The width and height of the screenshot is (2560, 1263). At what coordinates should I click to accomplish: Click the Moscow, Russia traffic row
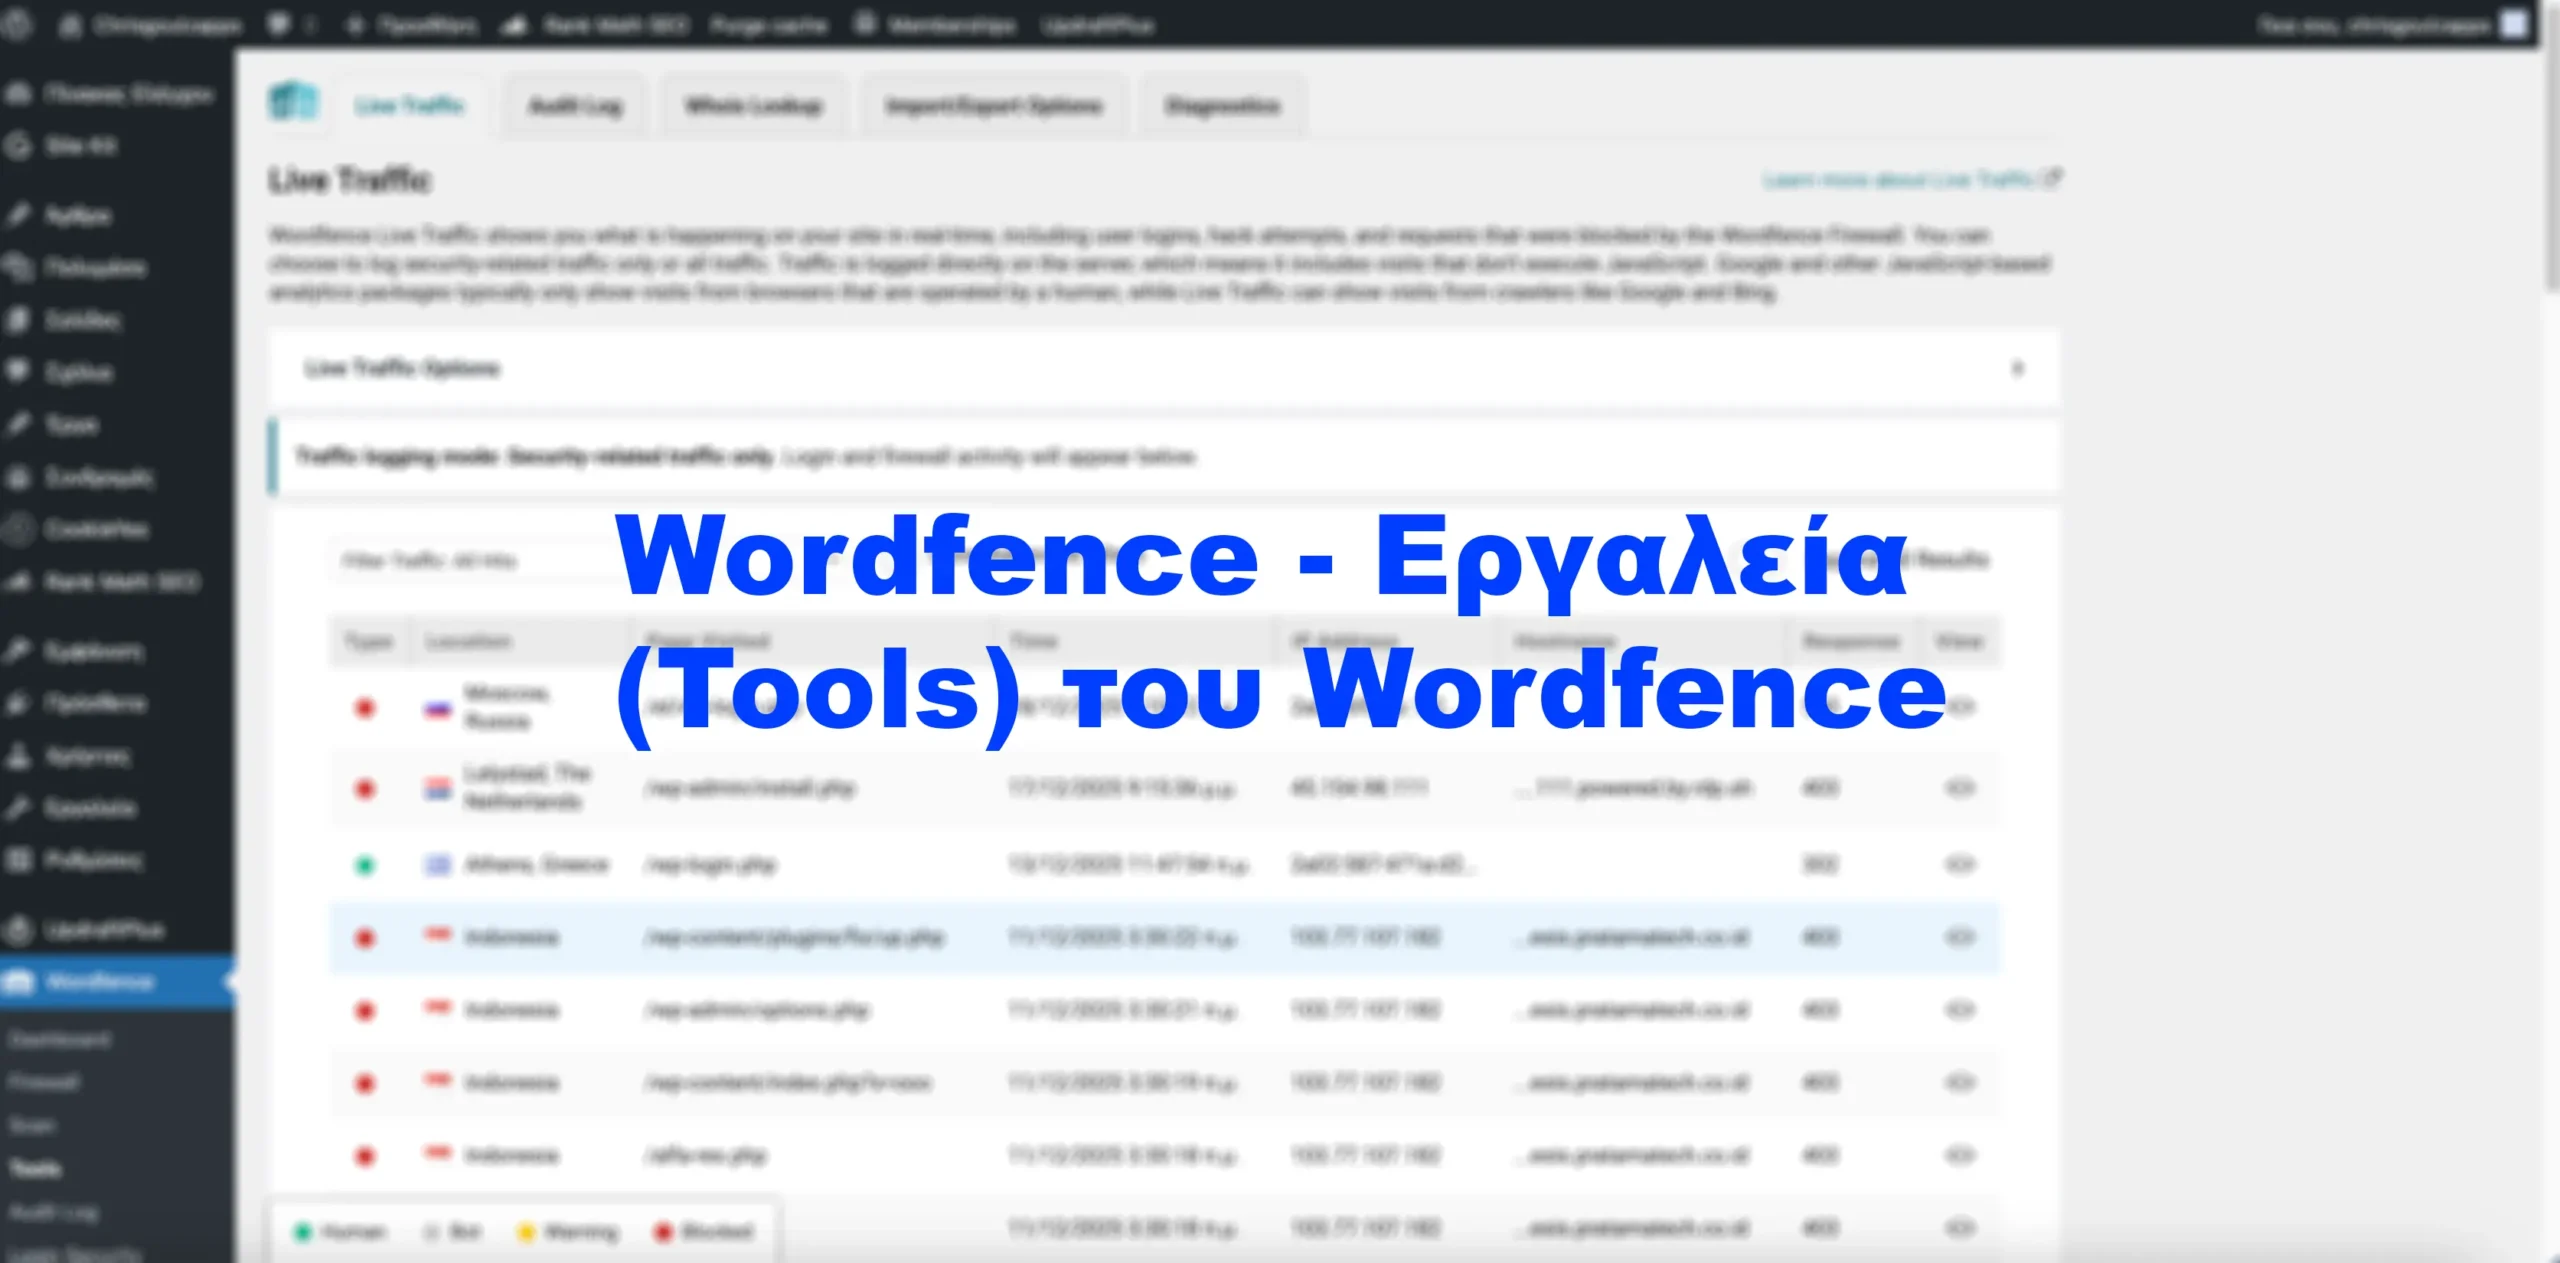[x=1165, y=708]
